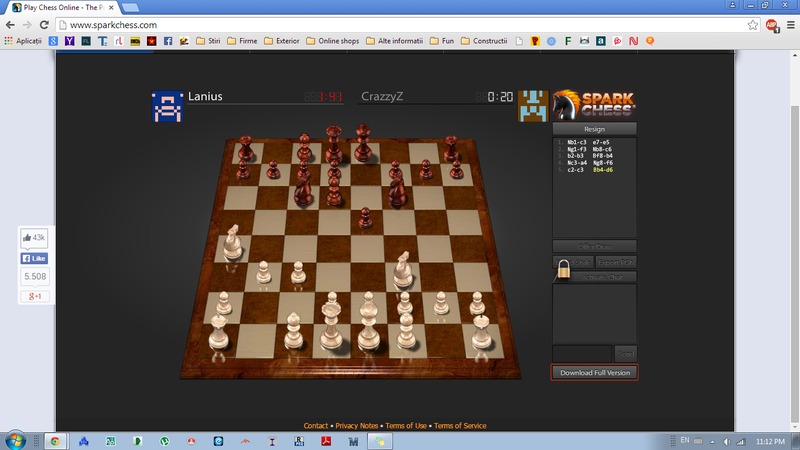Image resolution: width=800 pixels, height=450 pixels.
Task: Open the Windows Start menu
Action: point(16,439)
